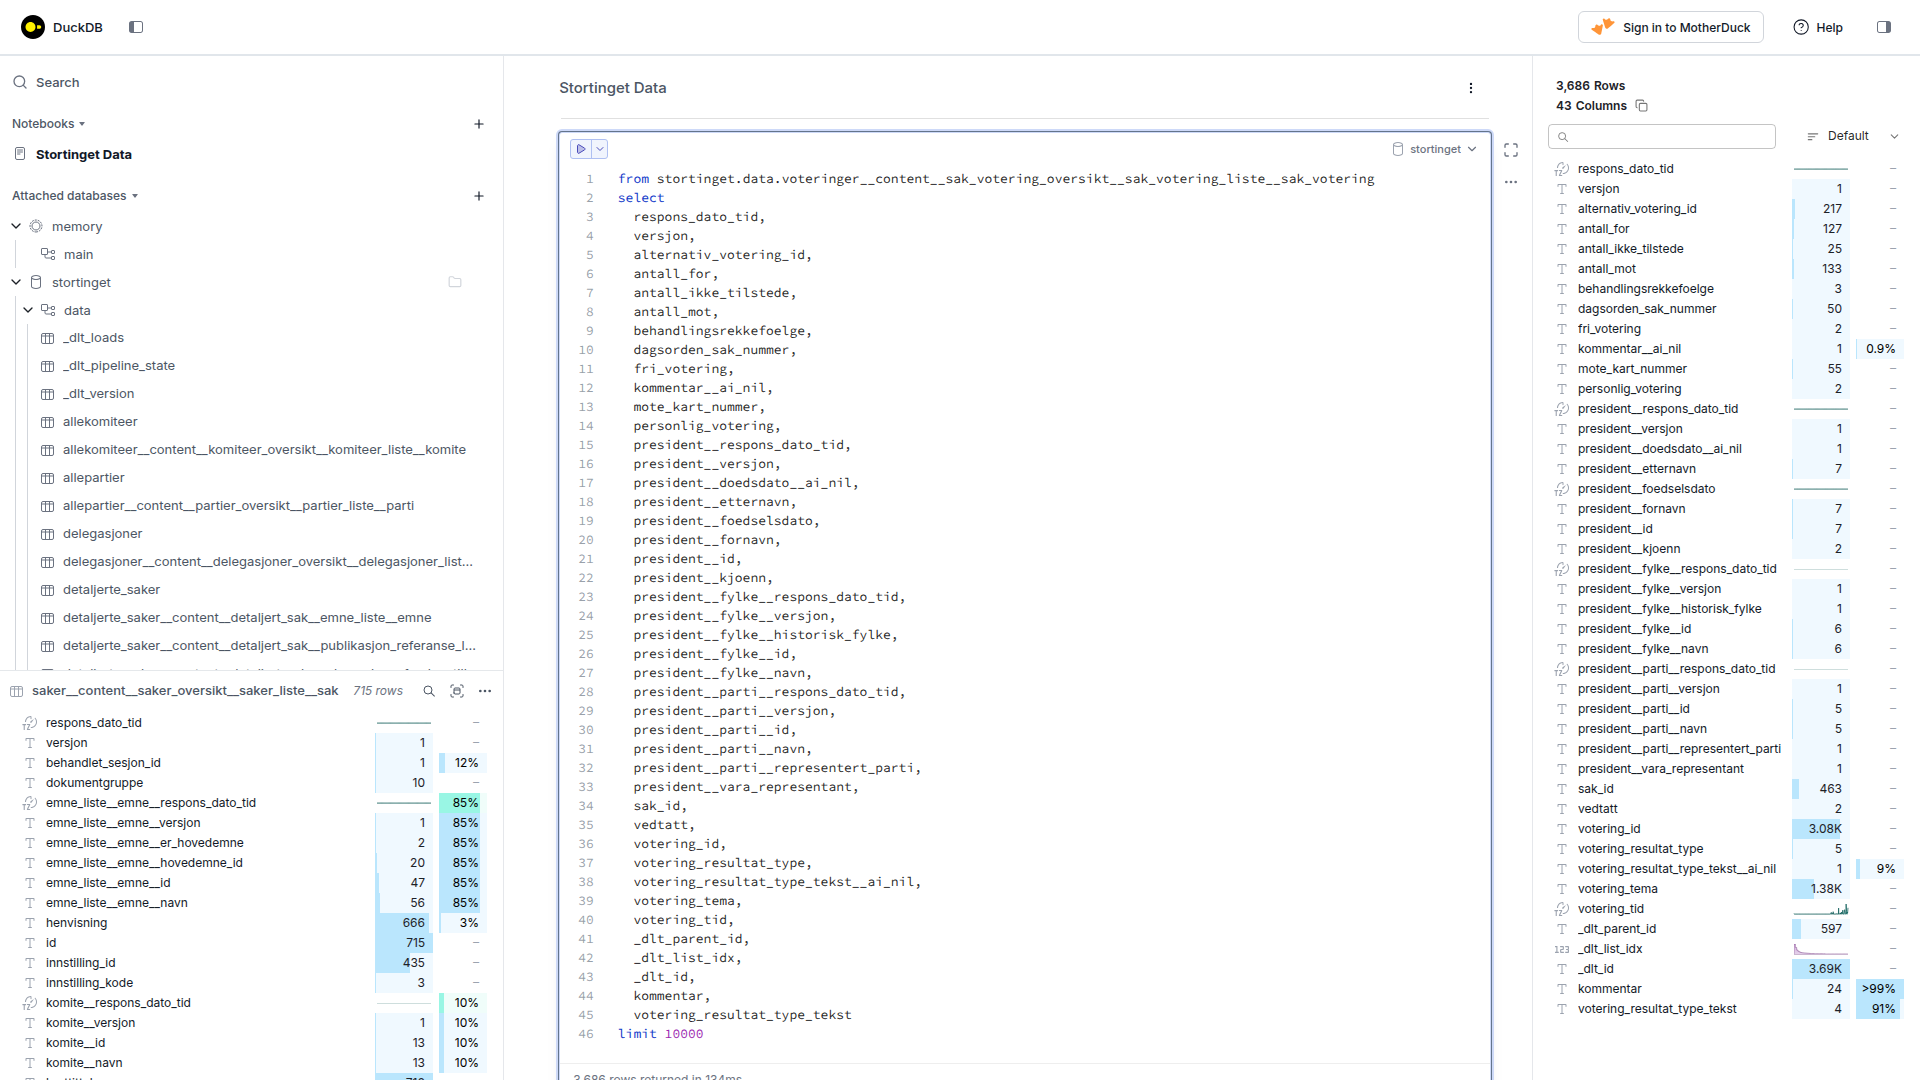
Task: Add a new notebook with plus icon
Action: (479, 124)
